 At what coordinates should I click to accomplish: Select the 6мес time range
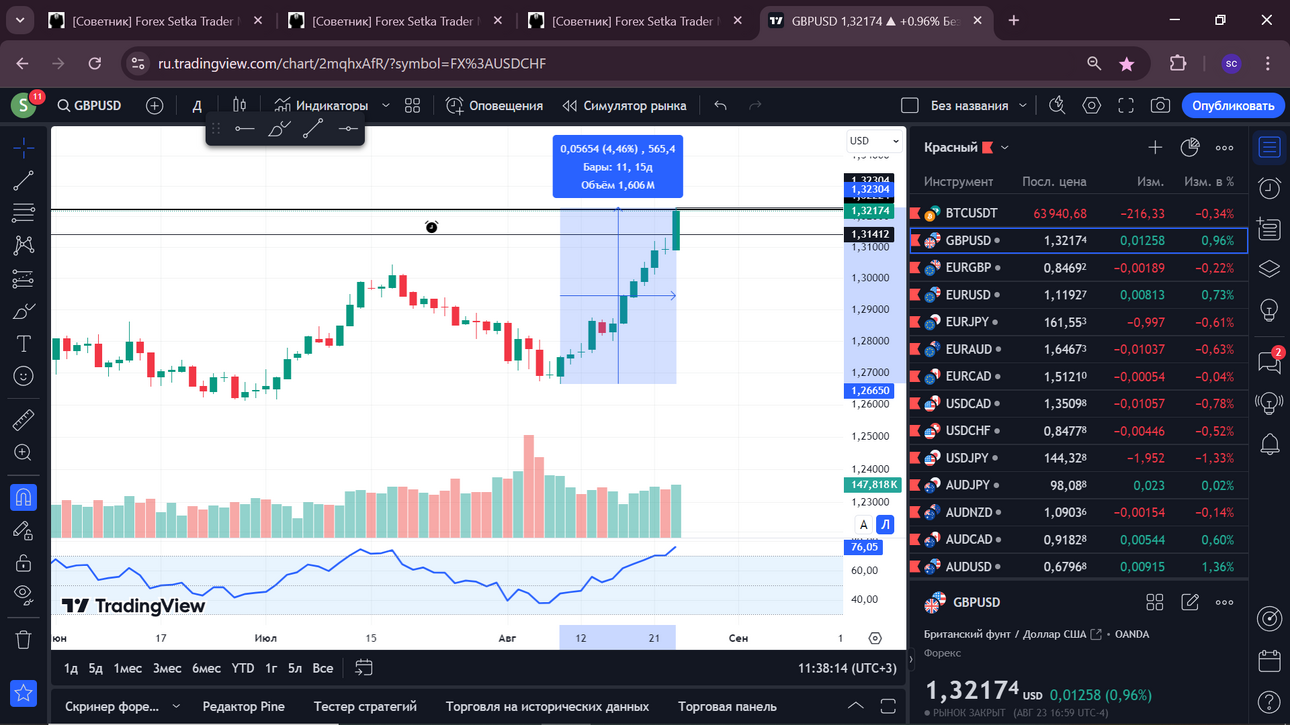[x=206, y=668]
